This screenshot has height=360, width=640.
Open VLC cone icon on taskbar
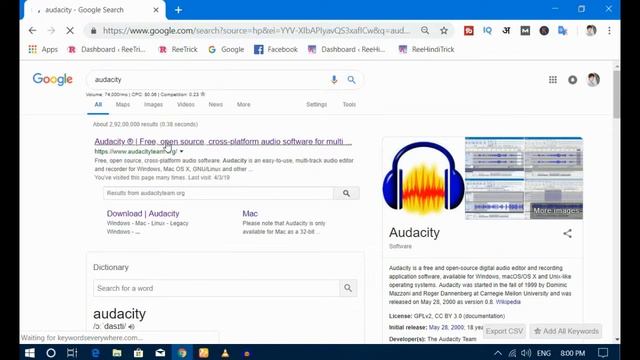(225, 353)
